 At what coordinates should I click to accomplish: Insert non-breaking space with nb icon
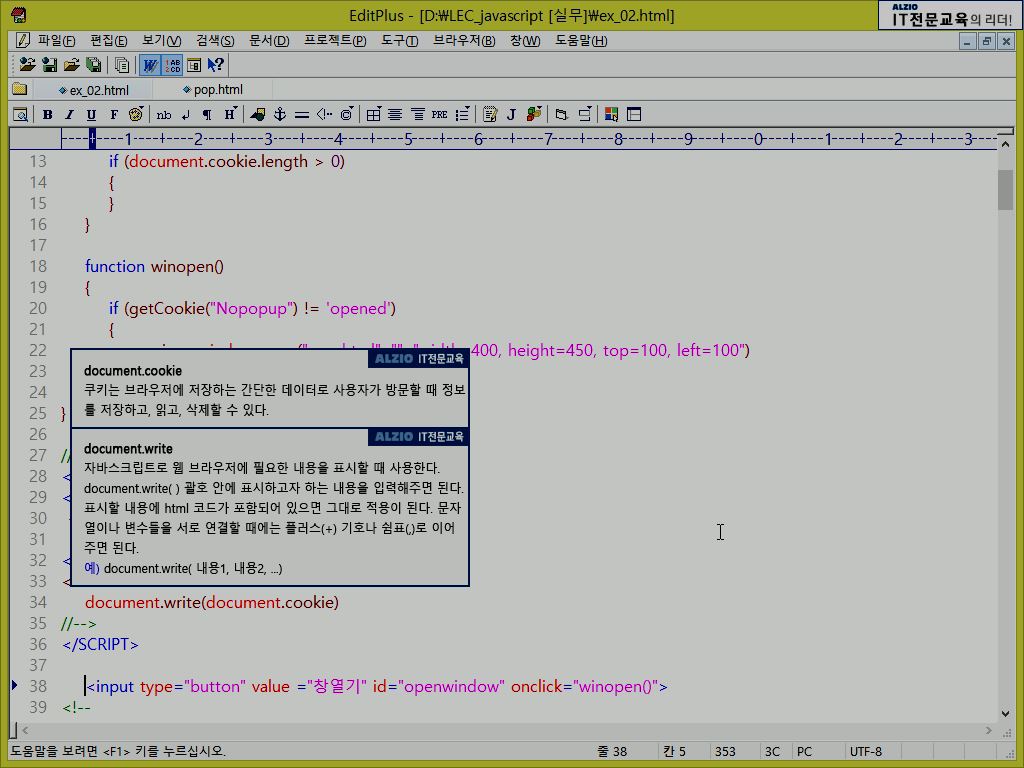click(x=163, y=115)
